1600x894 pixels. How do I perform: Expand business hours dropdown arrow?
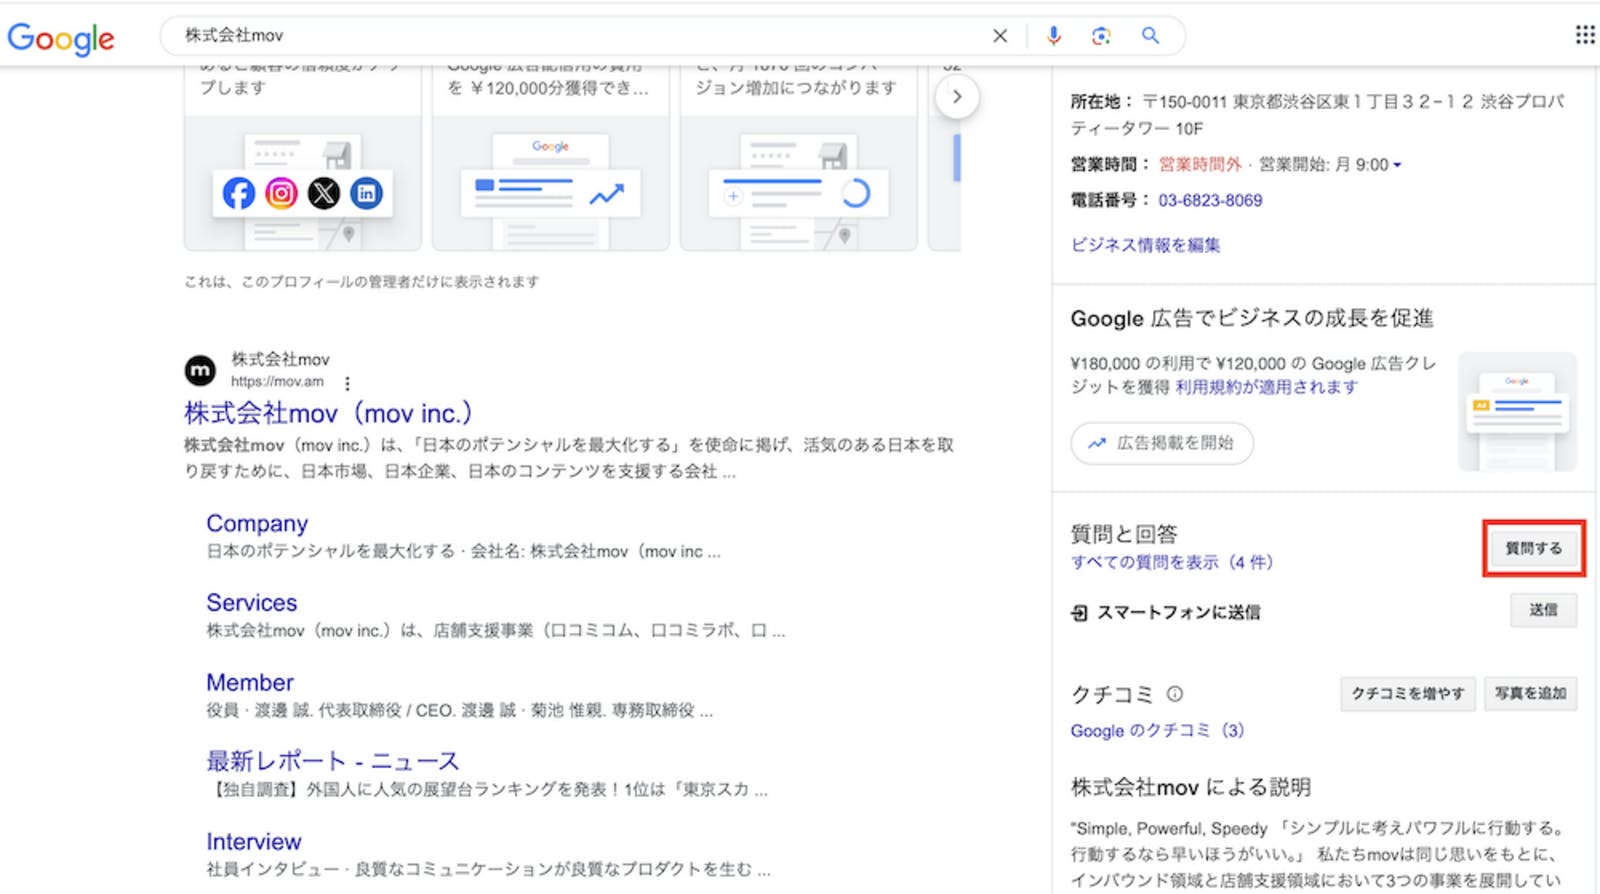click(x=1397, y=165)
